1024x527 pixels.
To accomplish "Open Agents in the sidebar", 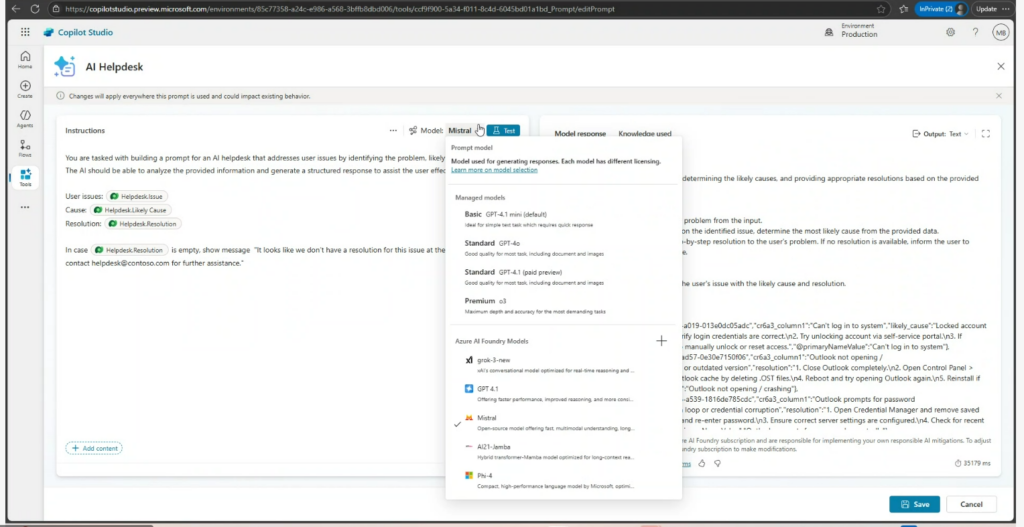I will point(25,119).
